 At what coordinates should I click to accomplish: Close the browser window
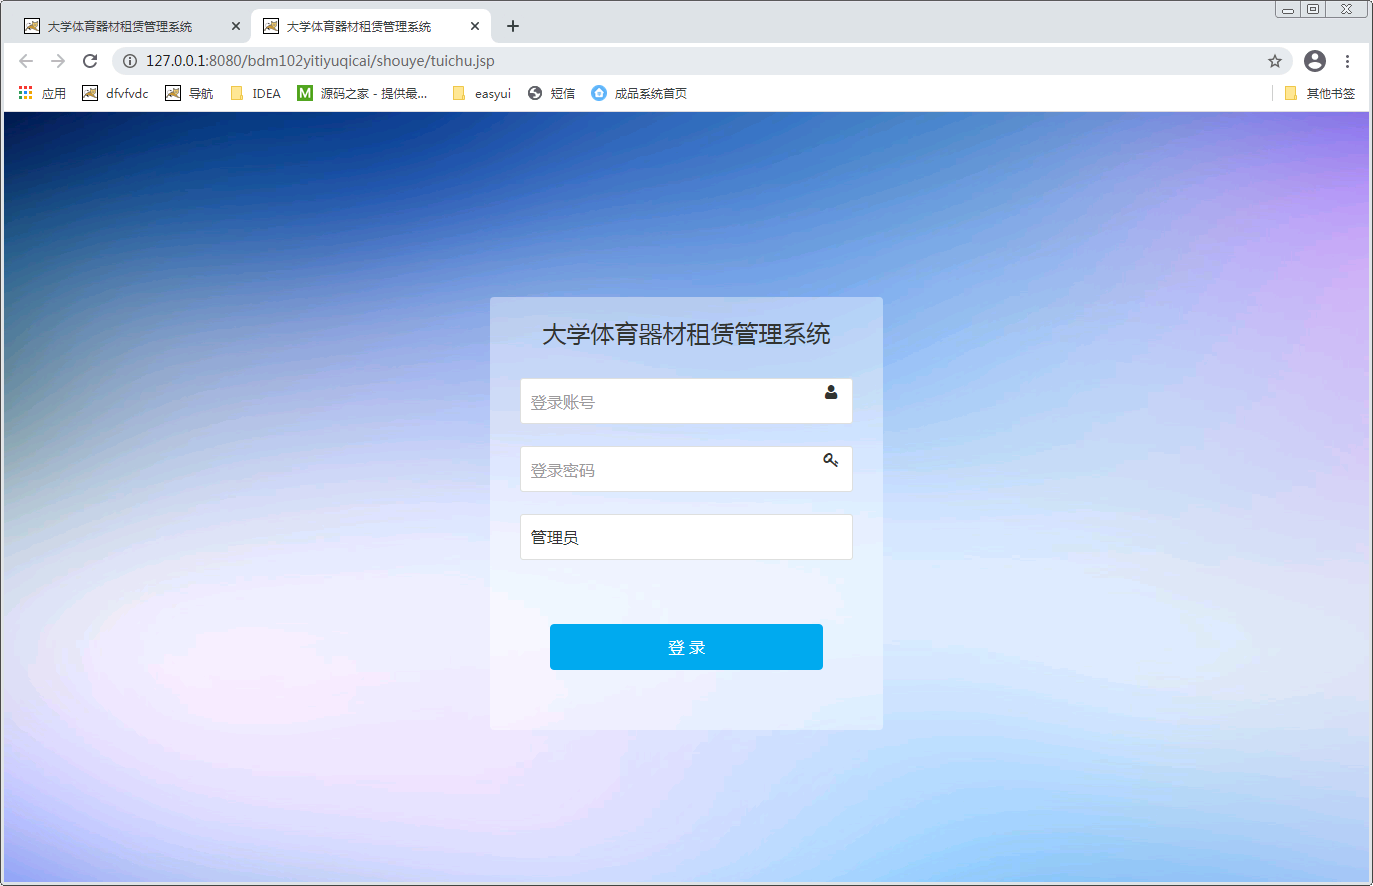pyautogui.click(x=1347, y=9)
